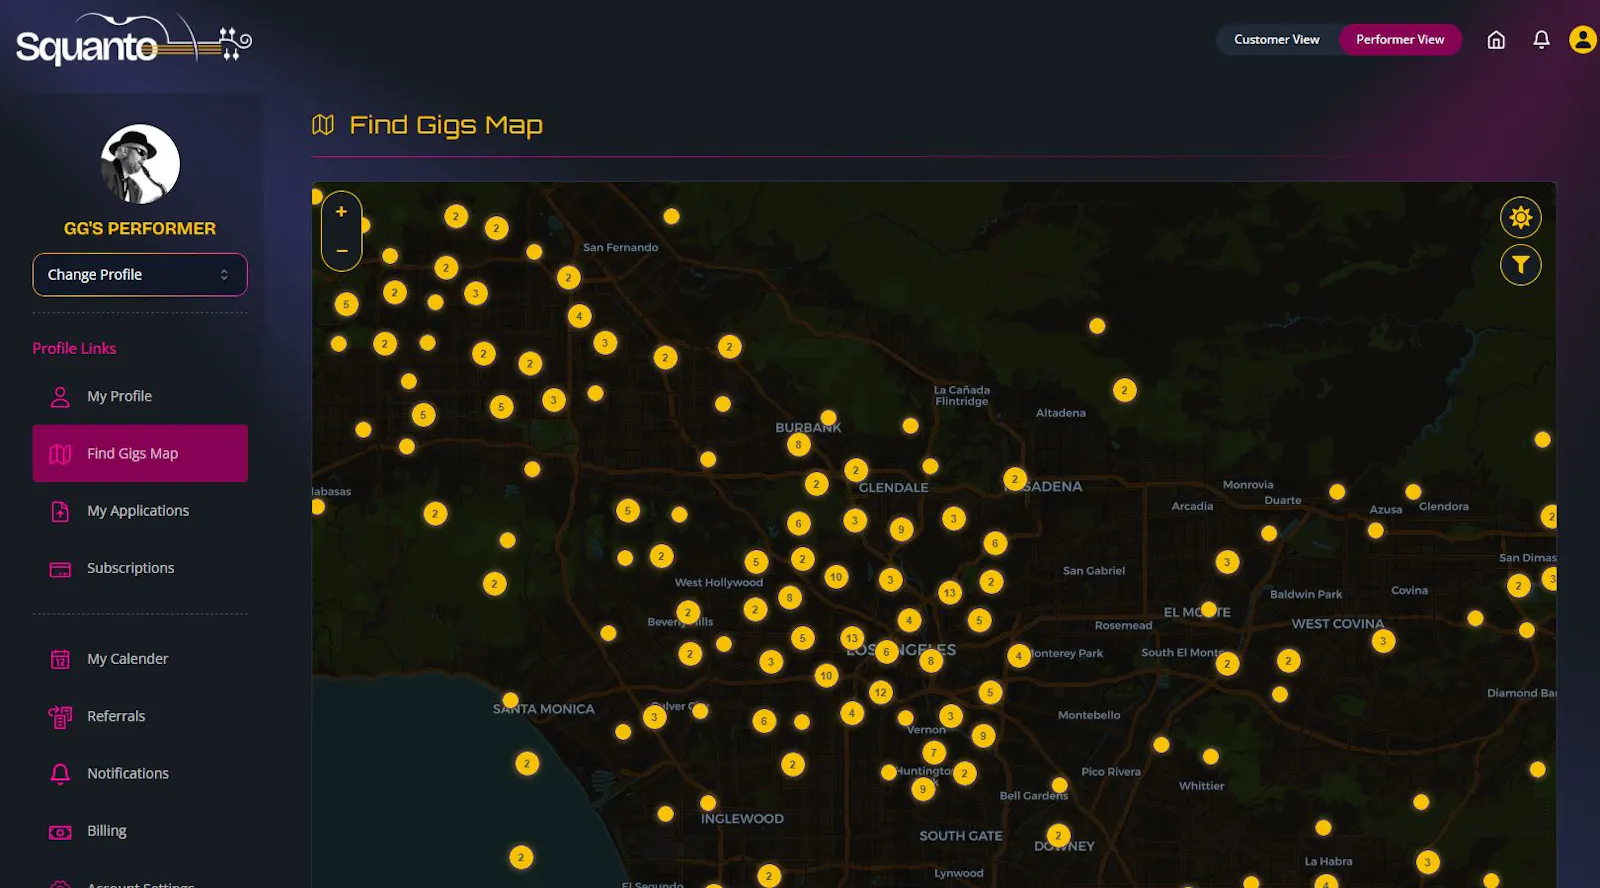The height and width of the screenshot is (888, 1600).
Task: Click the map icon beside Find Gigs Map title
Action: [x=323, y=125]
